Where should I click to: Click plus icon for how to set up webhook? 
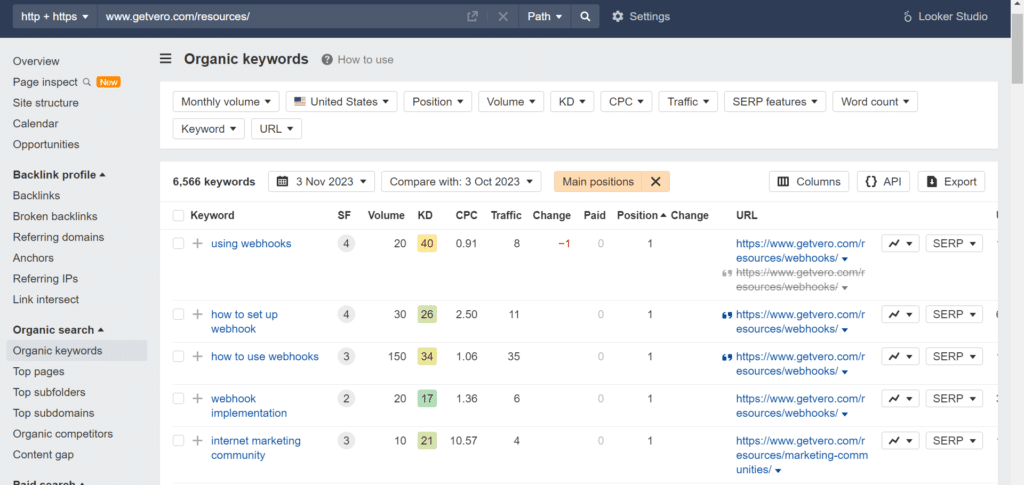click(x=197, y=315)
